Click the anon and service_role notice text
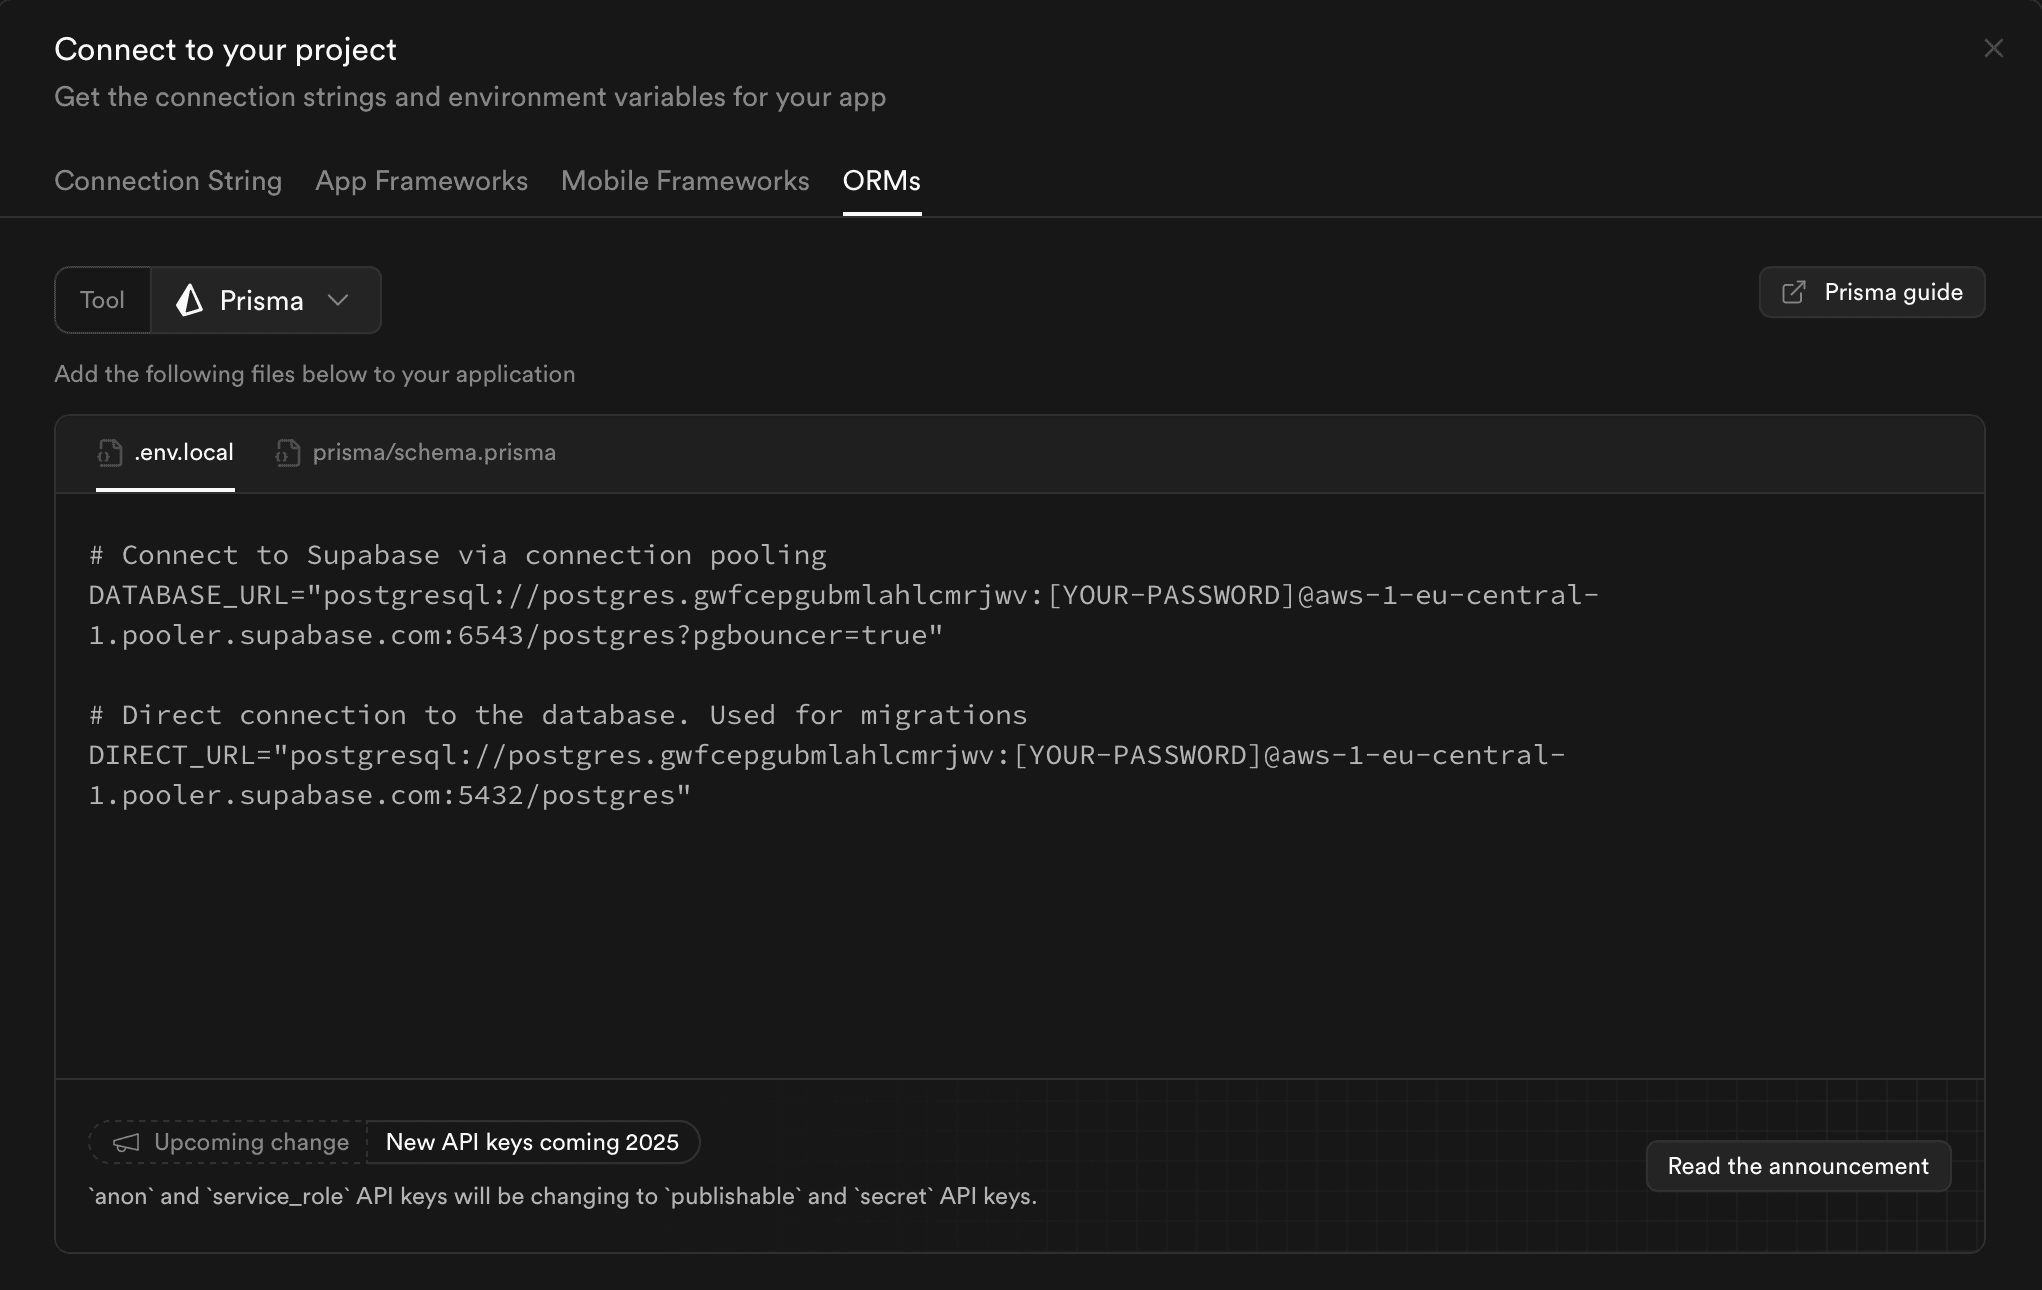 tap(562, 1196)
